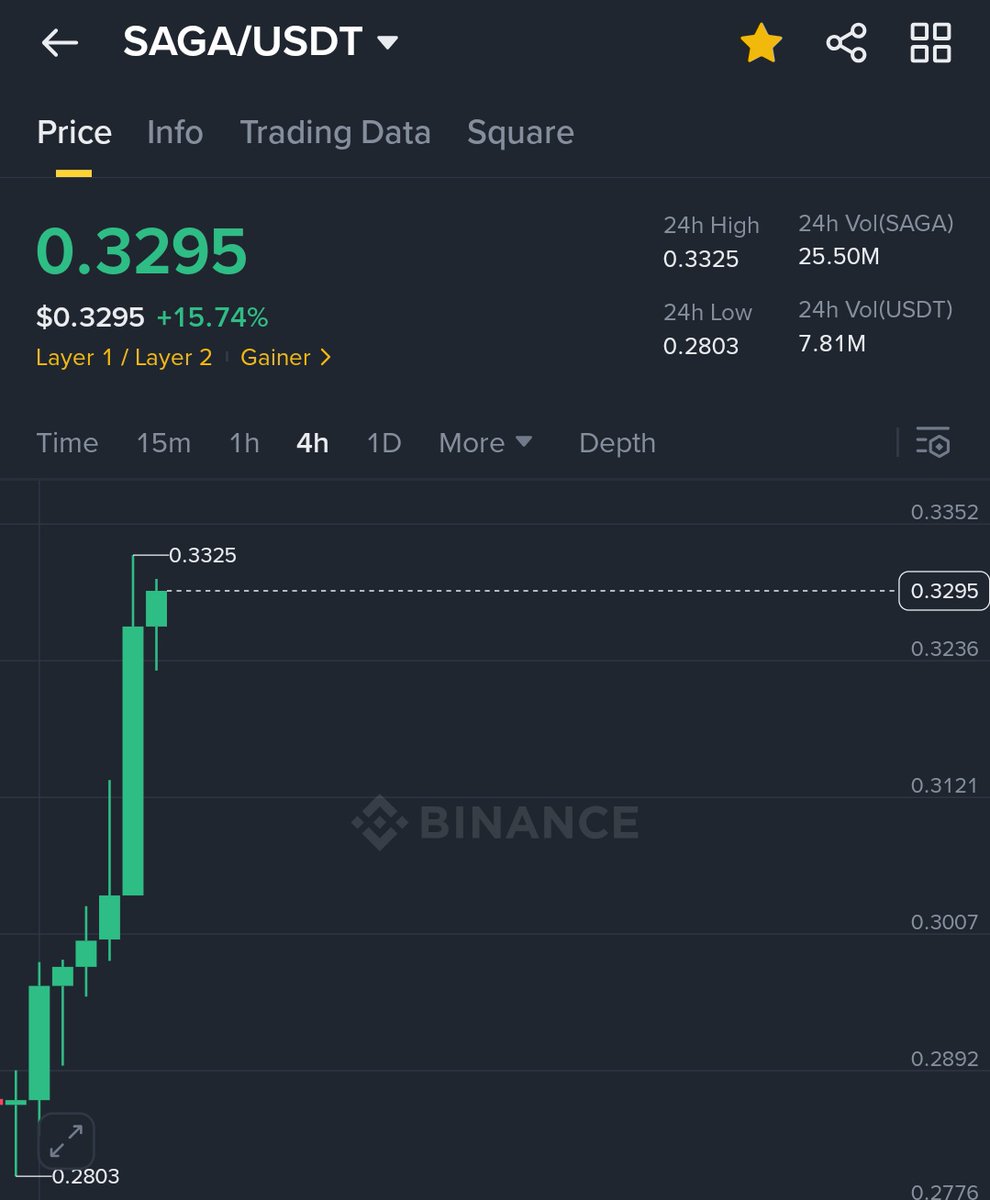Click the 0.3121 axis price label
This screenshot has width=990, height=1200.
tap(944, 786)
